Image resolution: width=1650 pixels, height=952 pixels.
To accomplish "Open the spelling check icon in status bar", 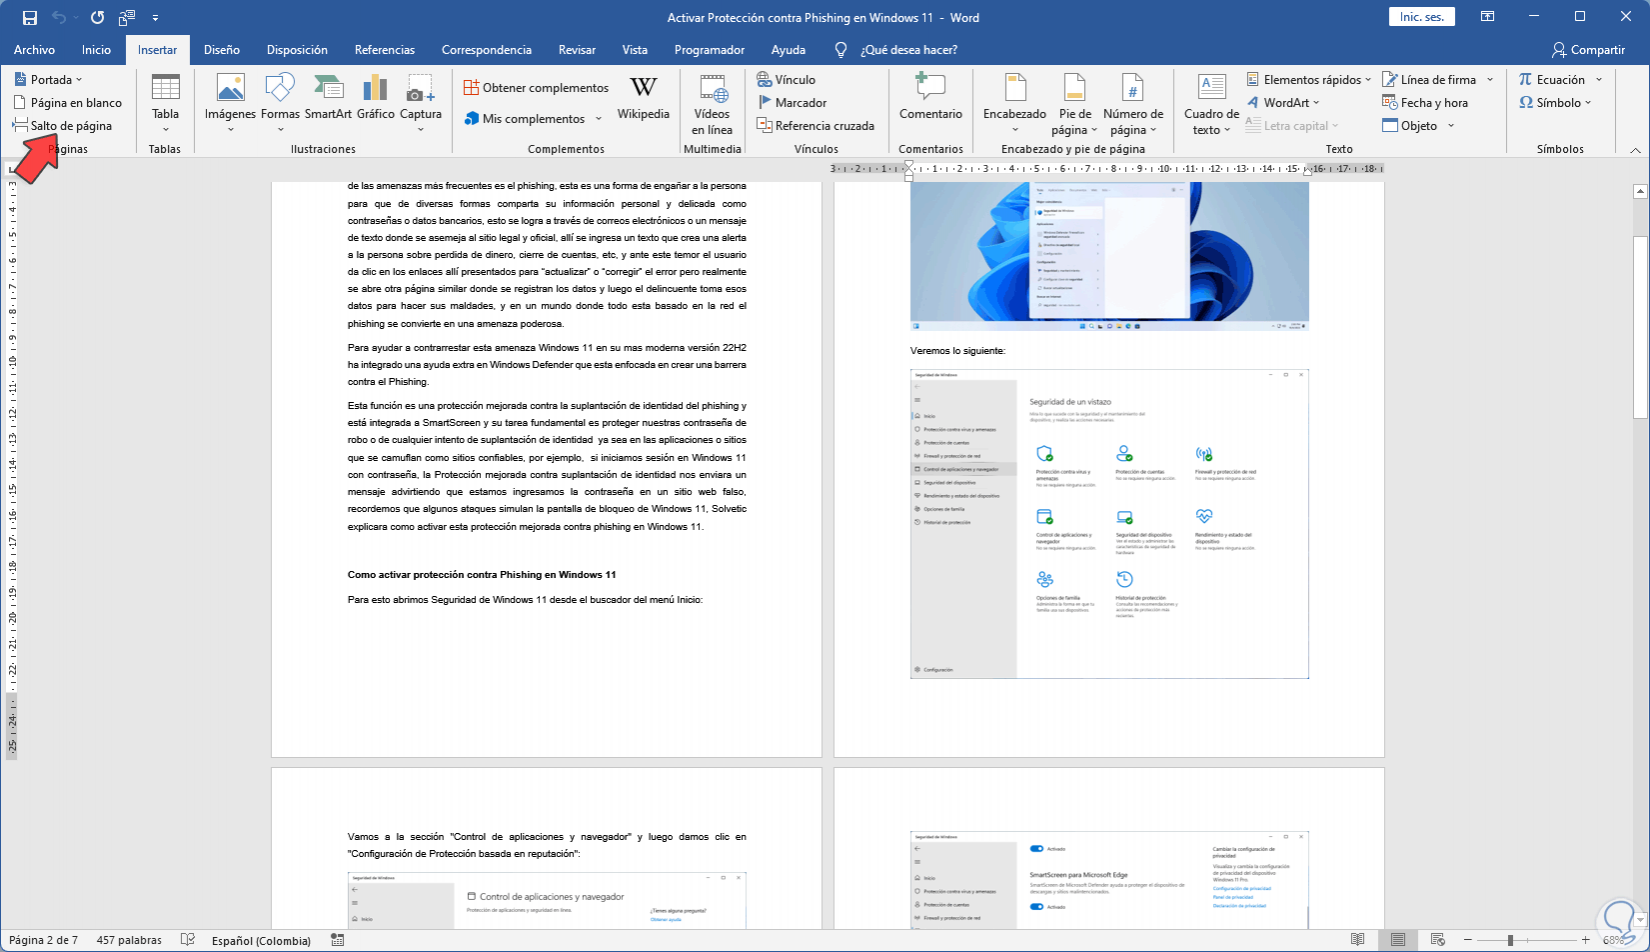I will point(187,940).
